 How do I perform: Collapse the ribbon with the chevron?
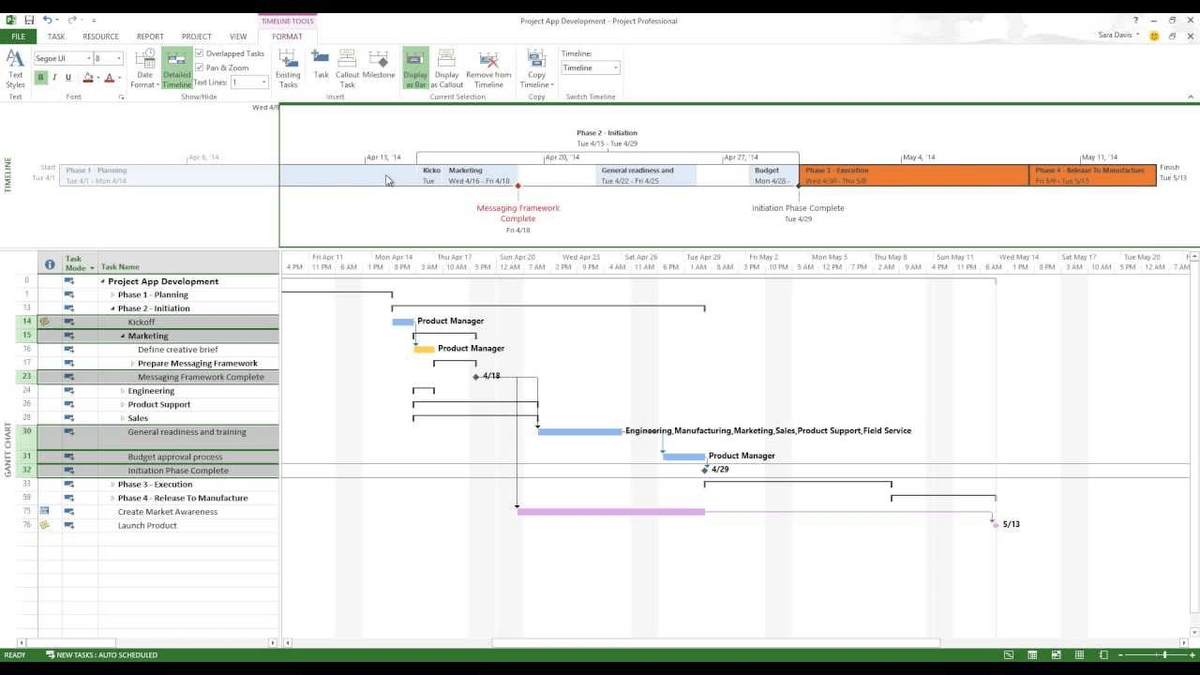(x=1191, y=96)
